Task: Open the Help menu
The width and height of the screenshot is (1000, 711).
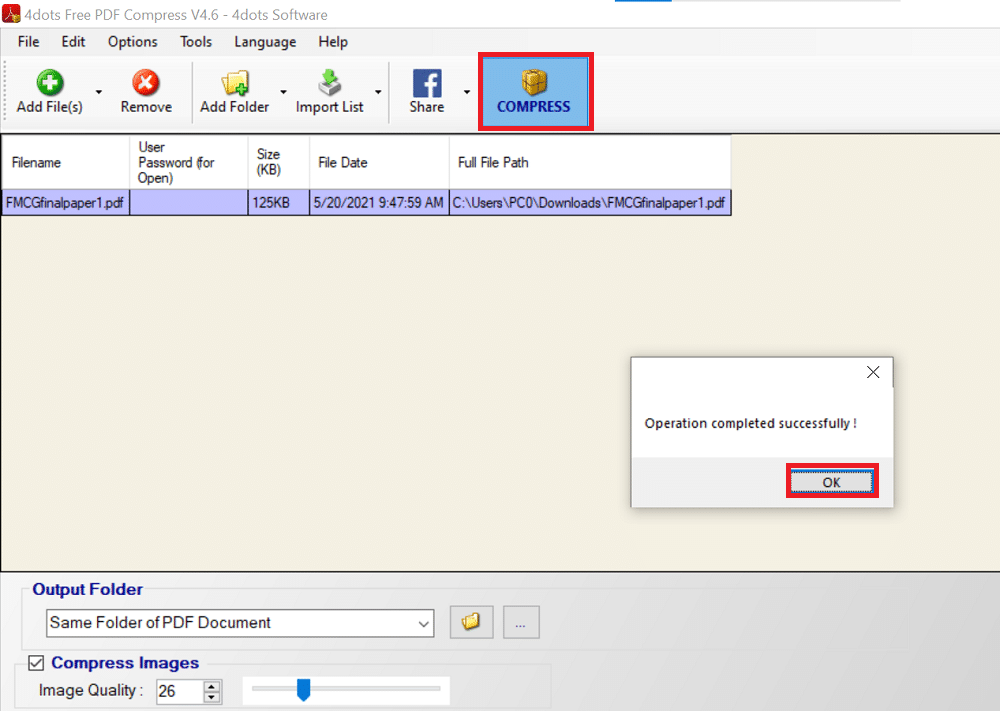Action: (x=333, y=42)
